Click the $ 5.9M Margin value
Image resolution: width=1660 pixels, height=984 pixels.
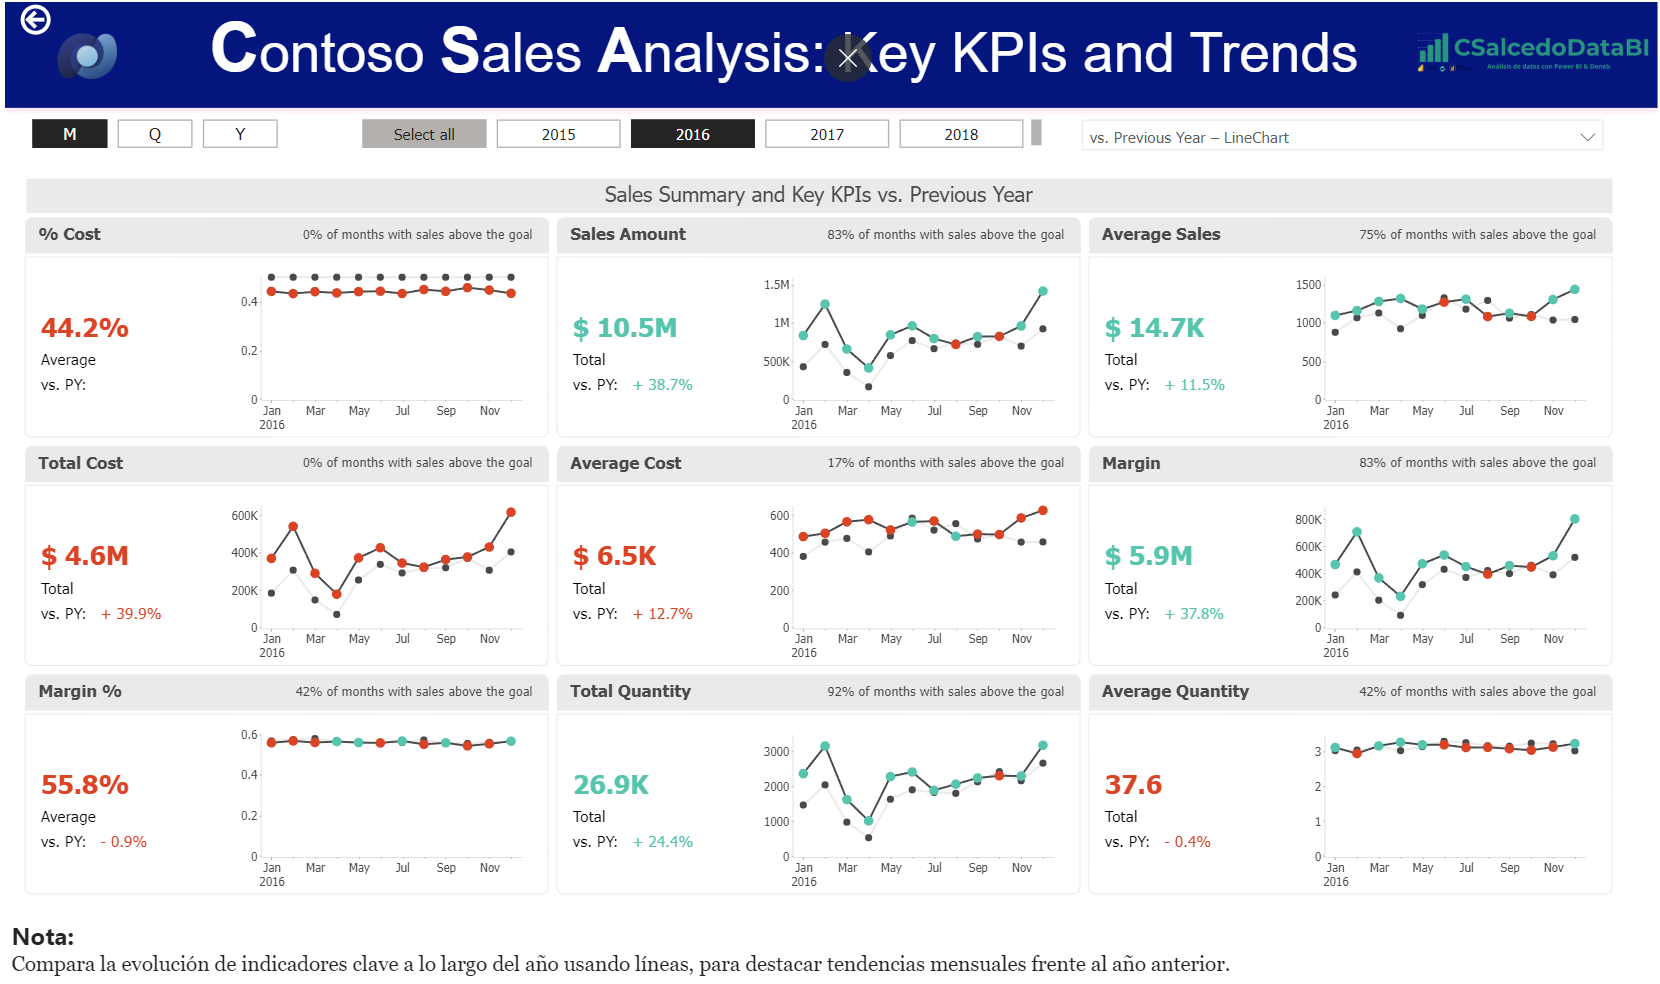click(1148, 556)
